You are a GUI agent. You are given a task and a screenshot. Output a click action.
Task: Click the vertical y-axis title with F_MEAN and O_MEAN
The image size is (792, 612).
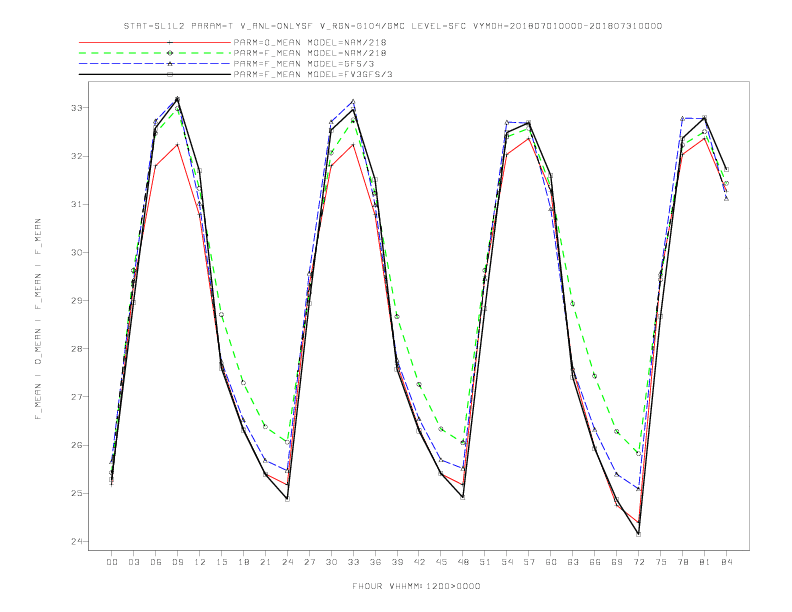pos(38,319)
